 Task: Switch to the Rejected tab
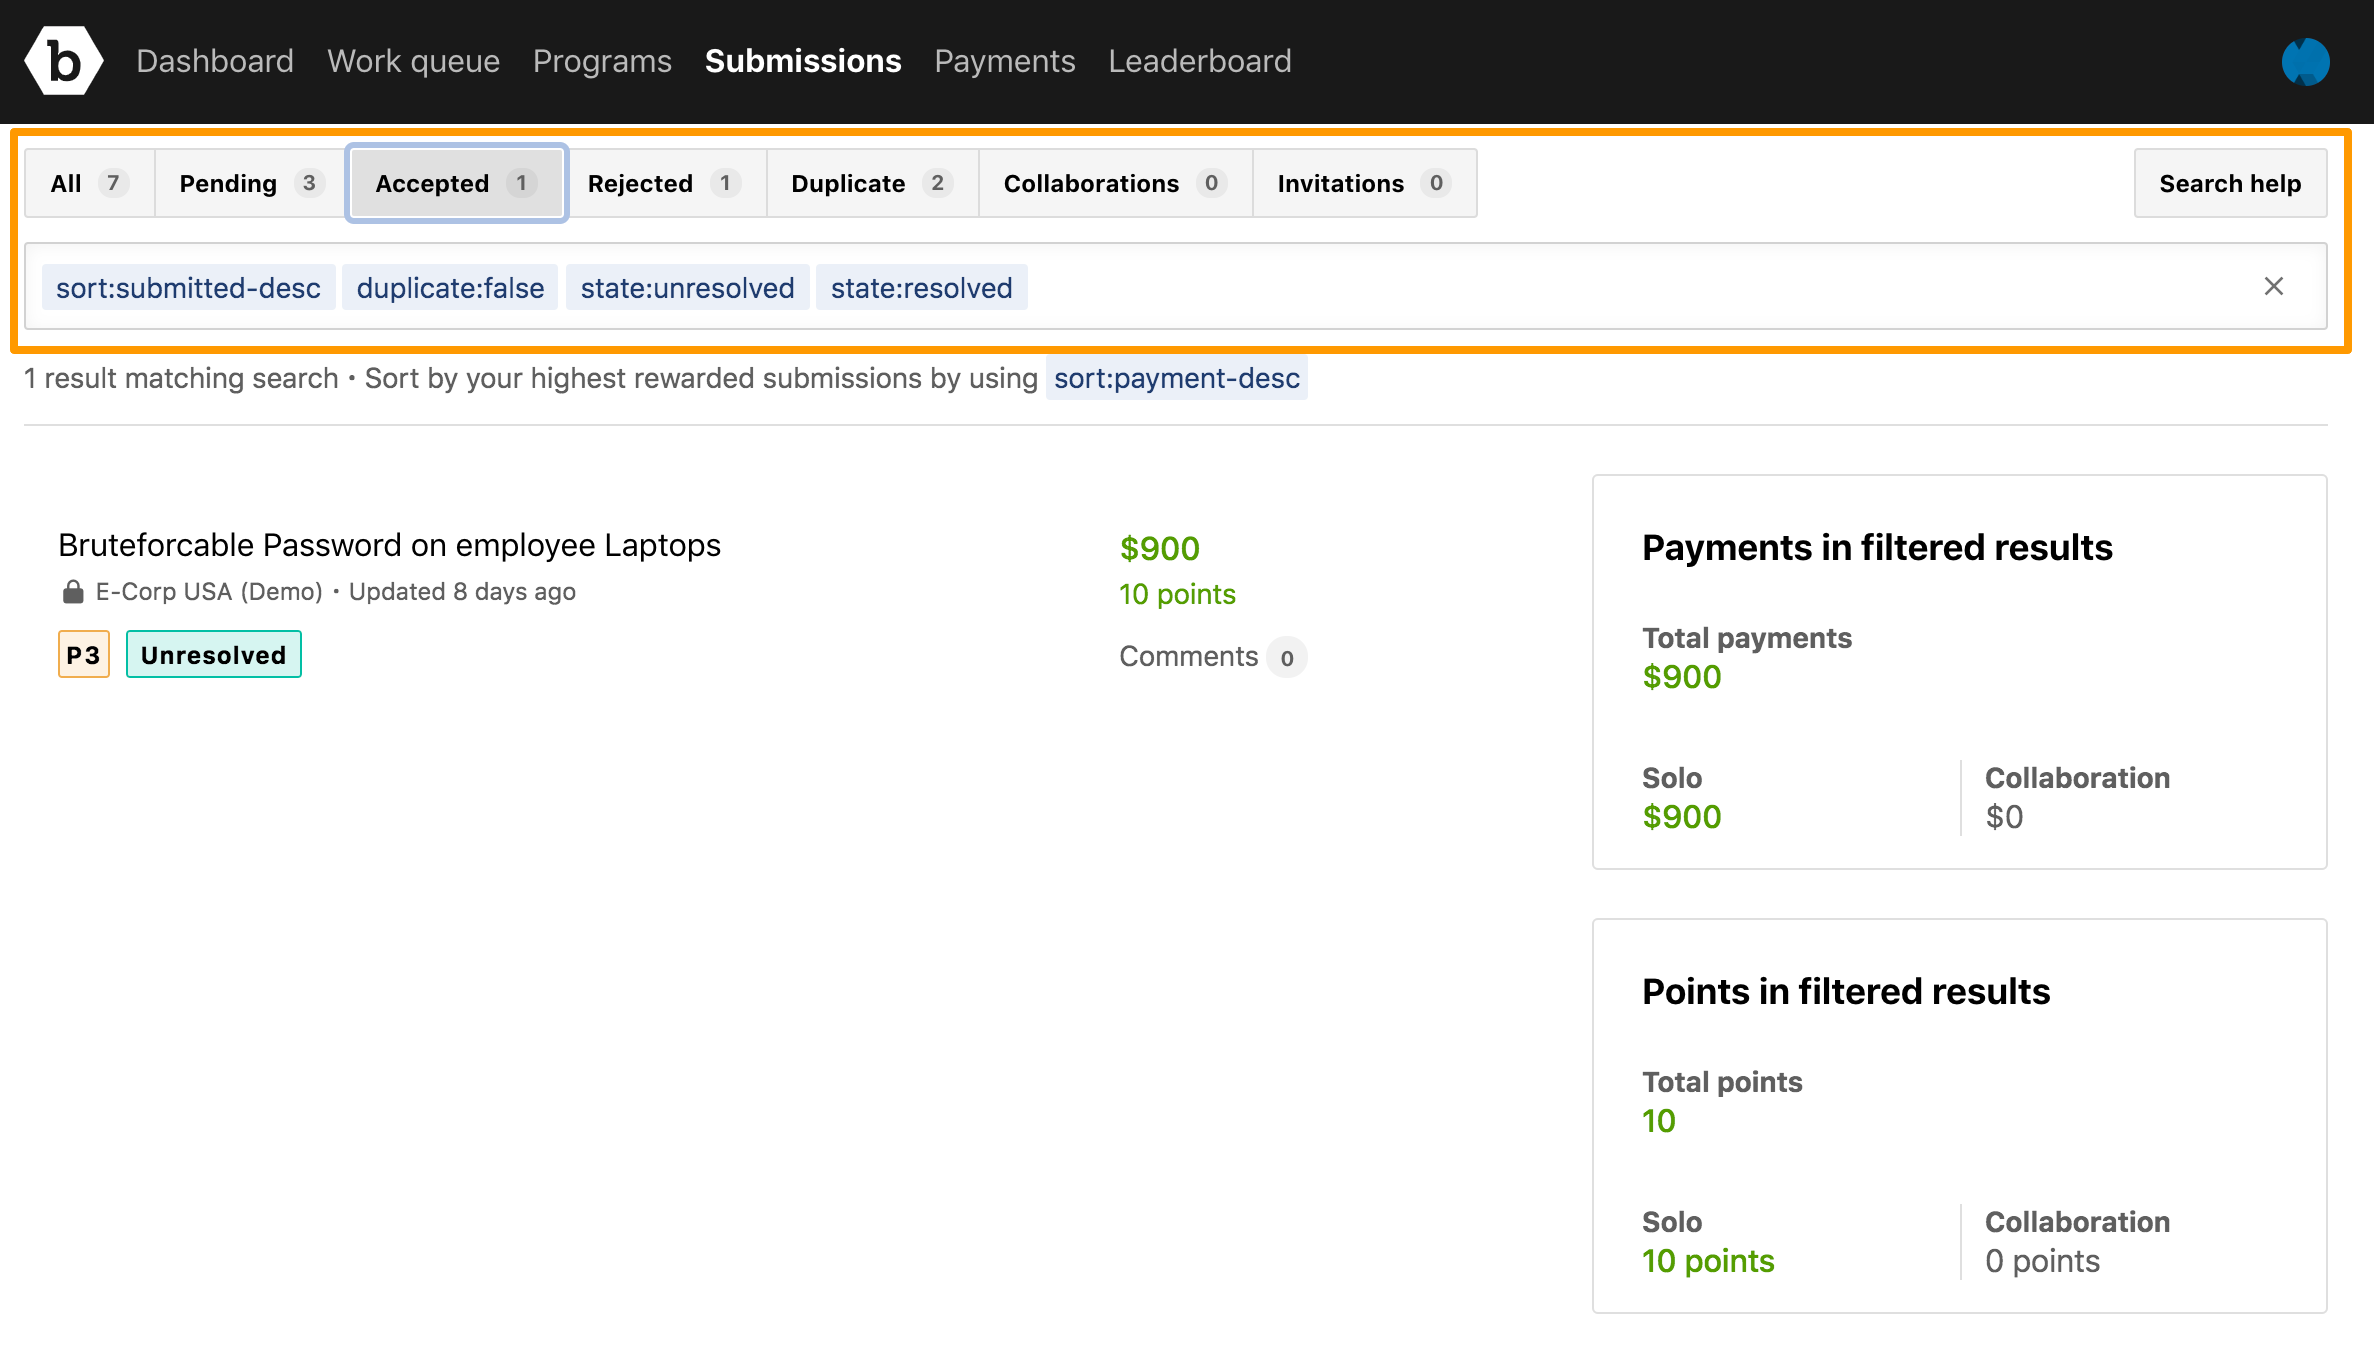click(x=663, y=183)
